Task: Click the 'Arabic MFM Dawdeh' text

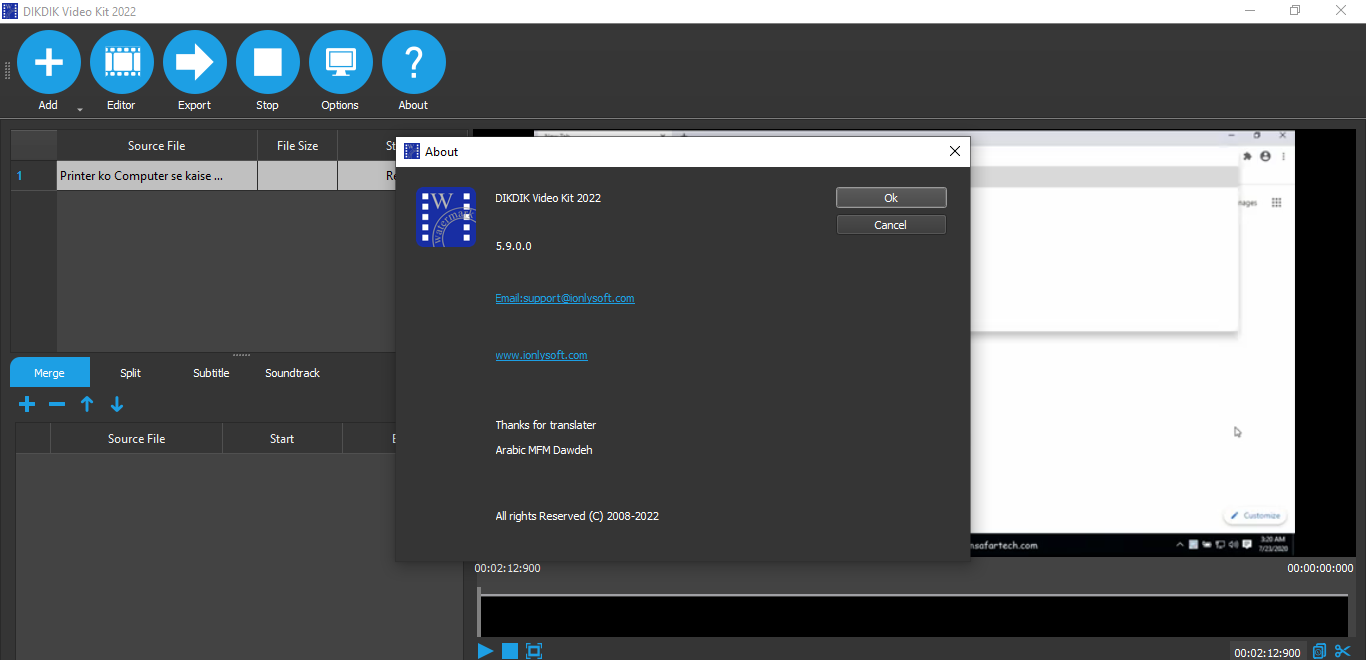Action: point(544,450)
